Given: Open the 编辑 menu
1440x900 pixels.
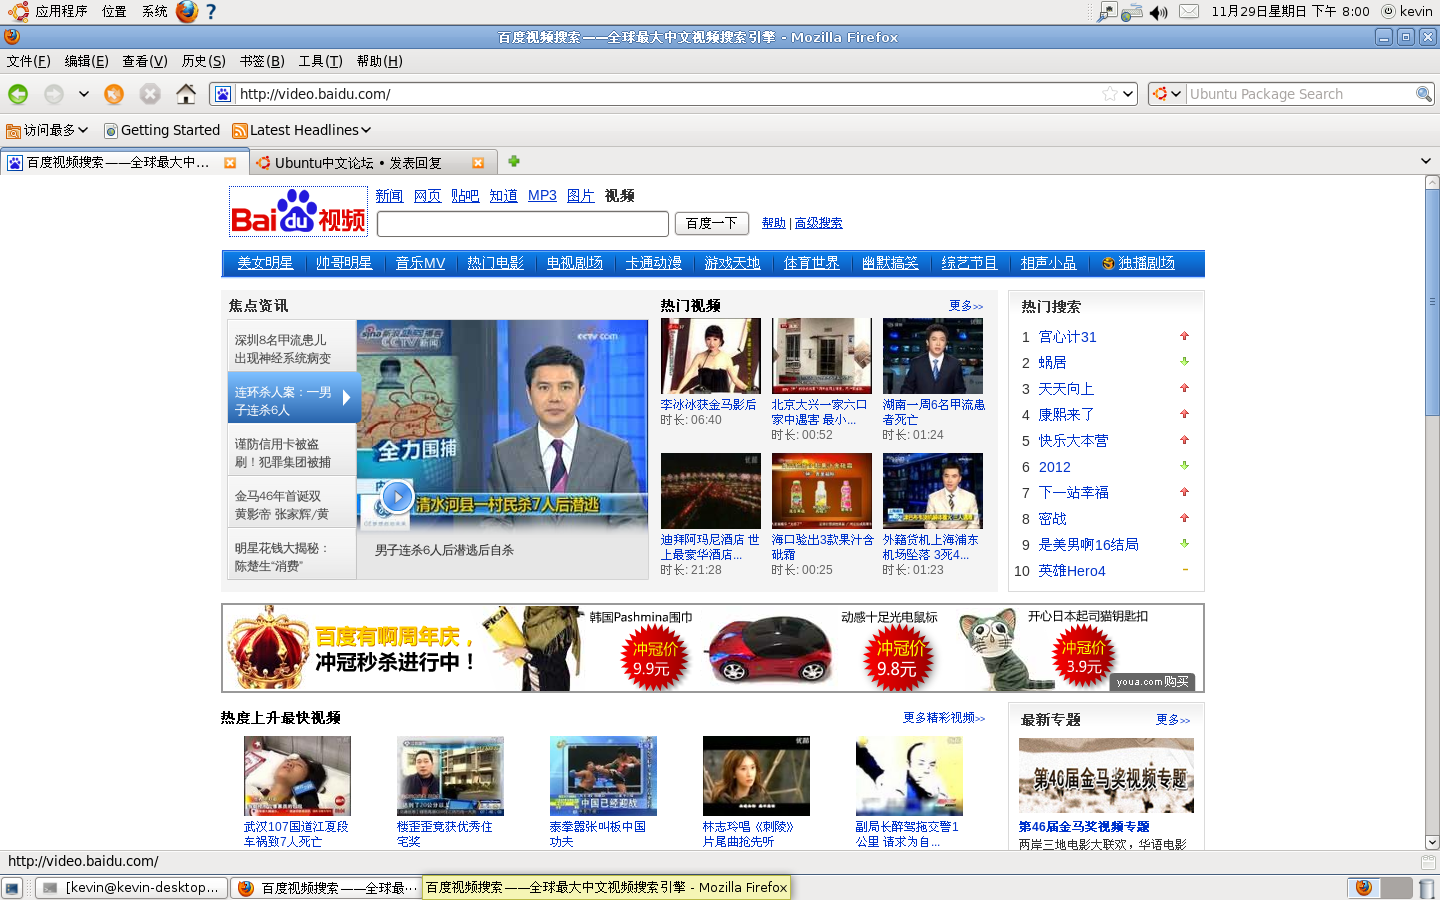Looking at the screenshot, I should click(87, 61).
